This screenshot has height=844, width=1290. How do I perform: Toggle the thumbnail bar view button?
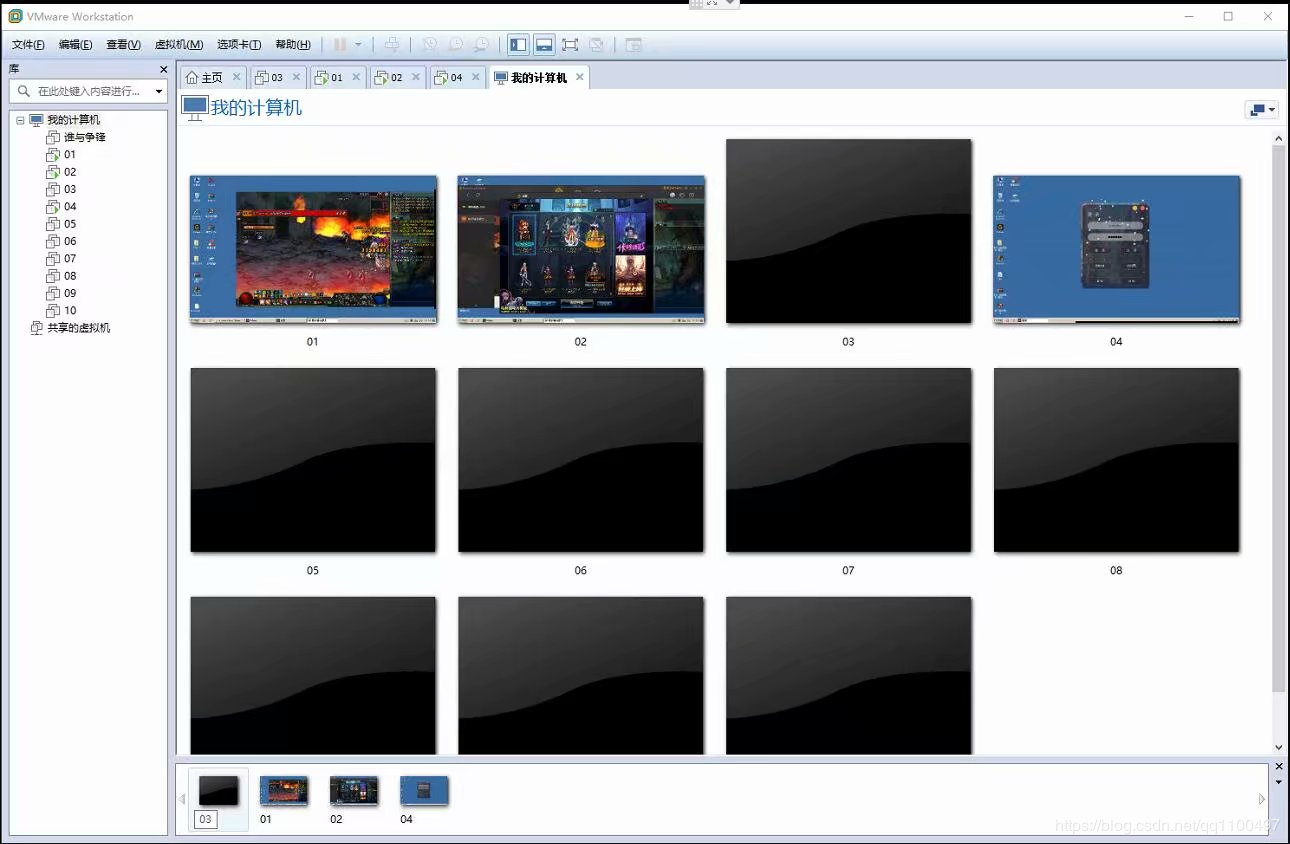544,45
